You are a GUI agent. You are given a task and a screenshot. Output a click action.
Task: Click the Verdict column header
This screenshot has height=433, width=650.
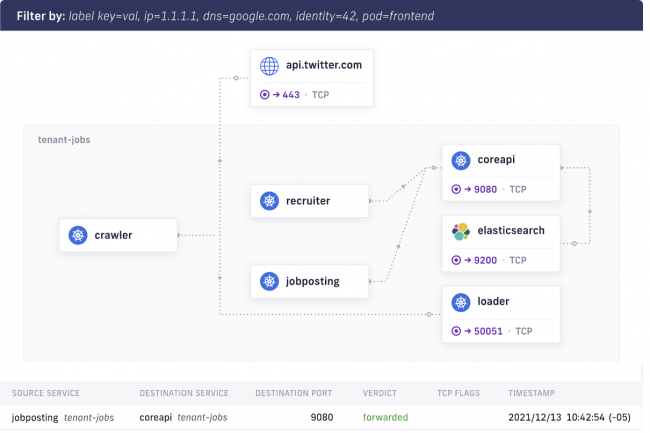tap(386, 393)
